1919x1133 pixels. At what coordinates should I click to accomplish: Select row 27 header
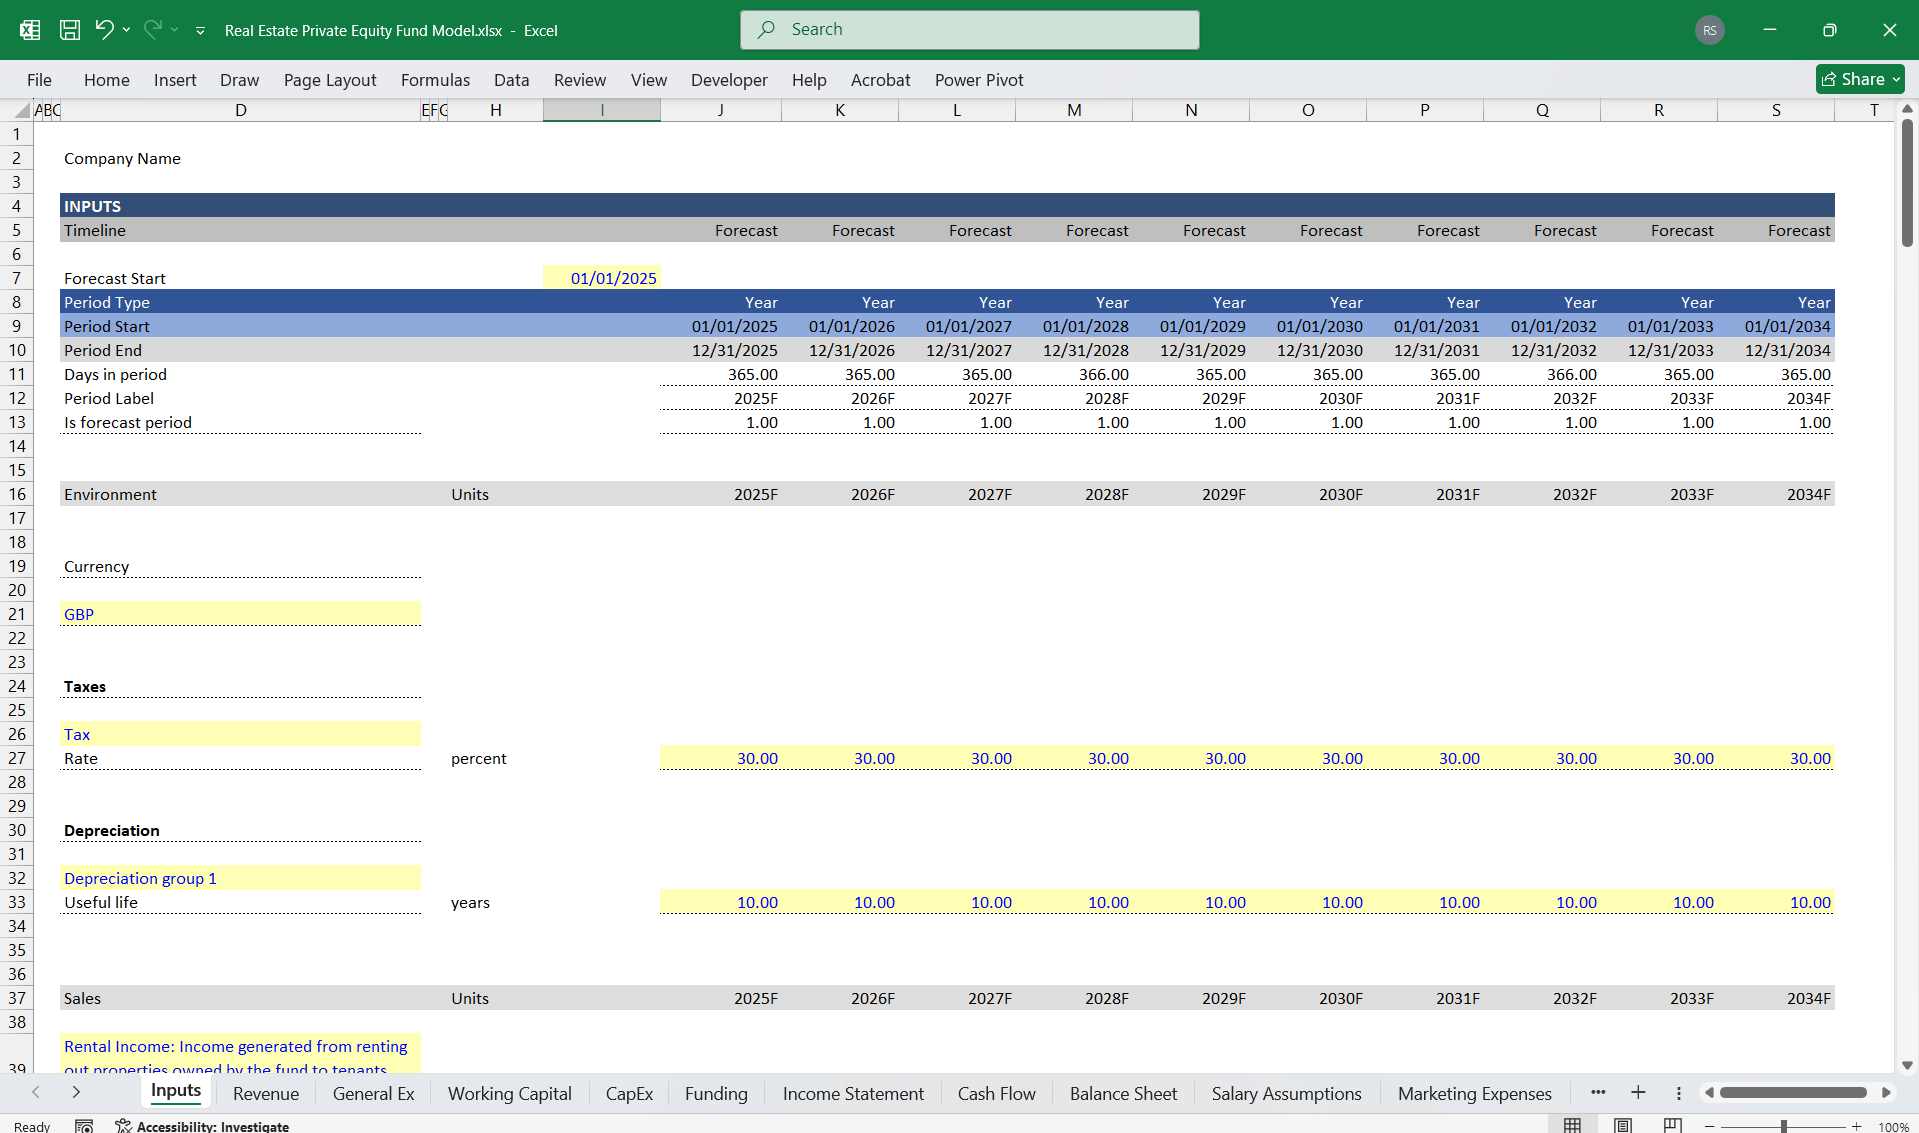coord(17,758)
